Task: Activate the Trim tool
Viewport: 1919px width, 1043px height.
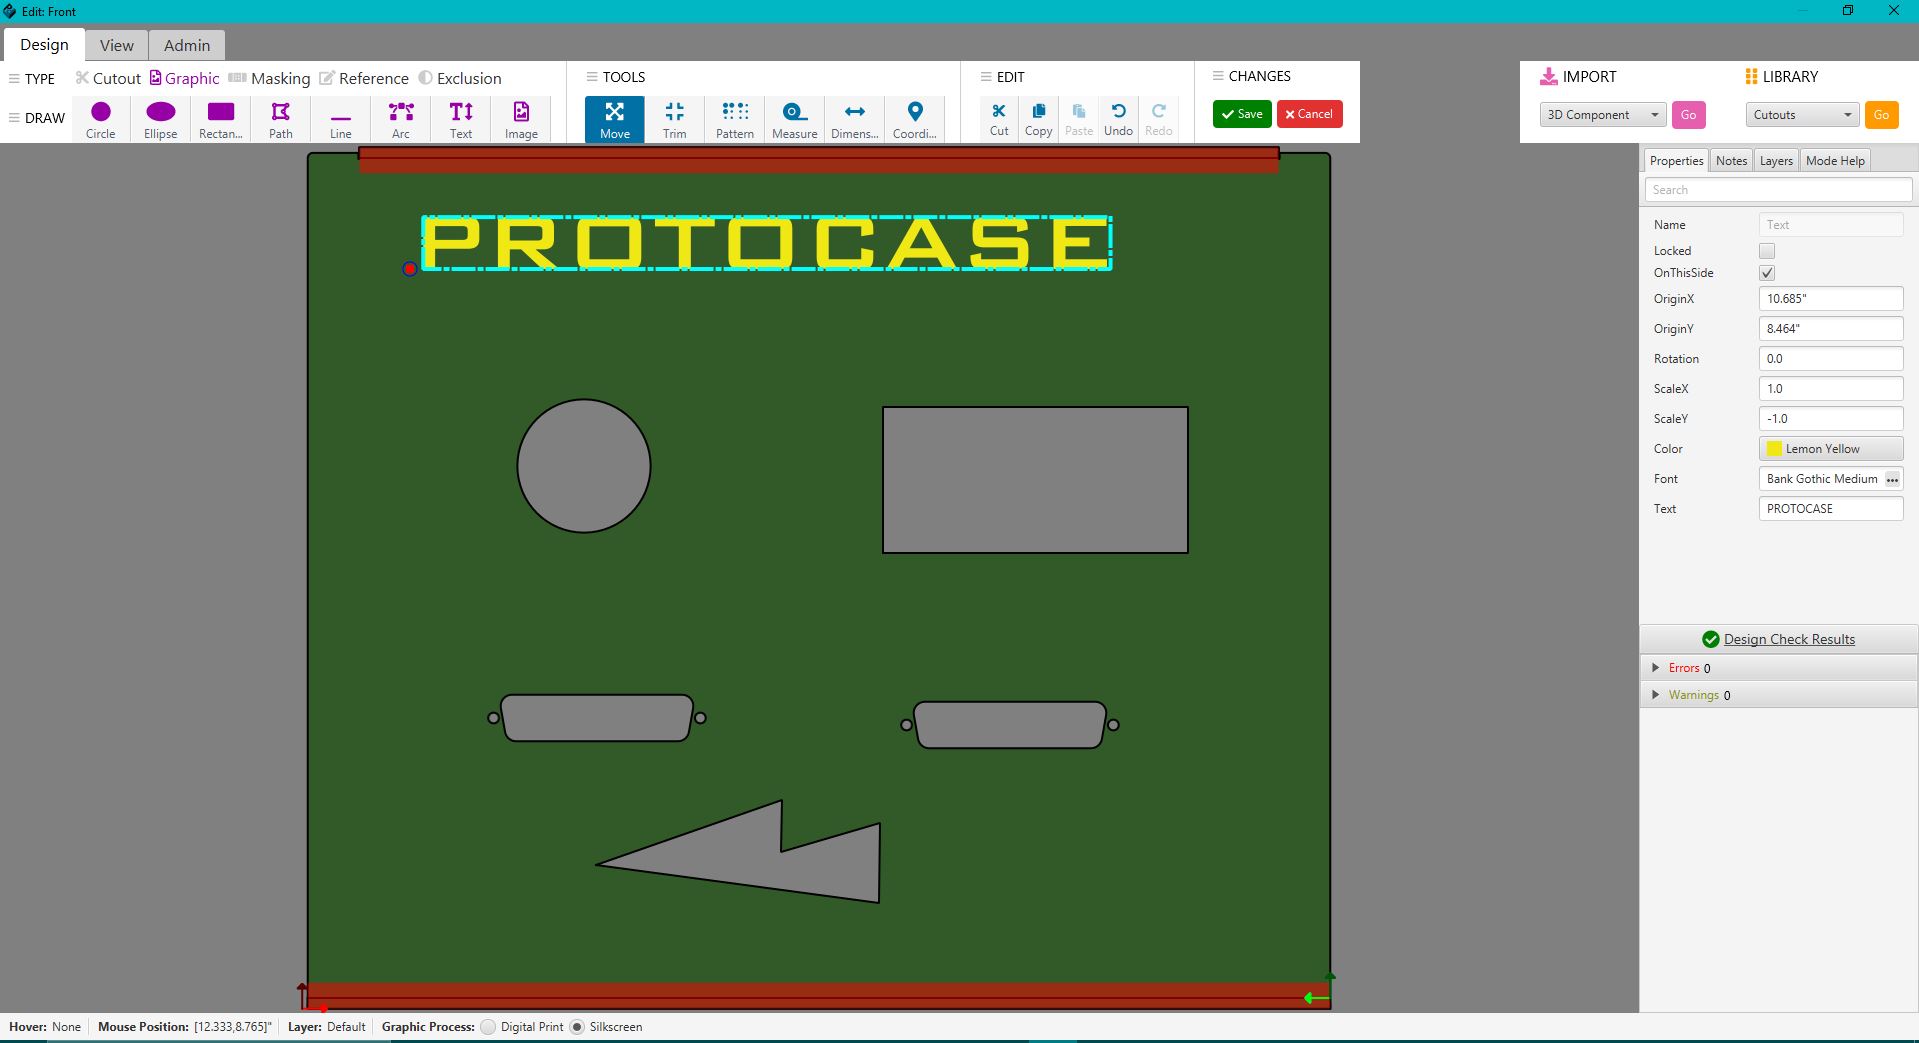Action: [675, 119]
